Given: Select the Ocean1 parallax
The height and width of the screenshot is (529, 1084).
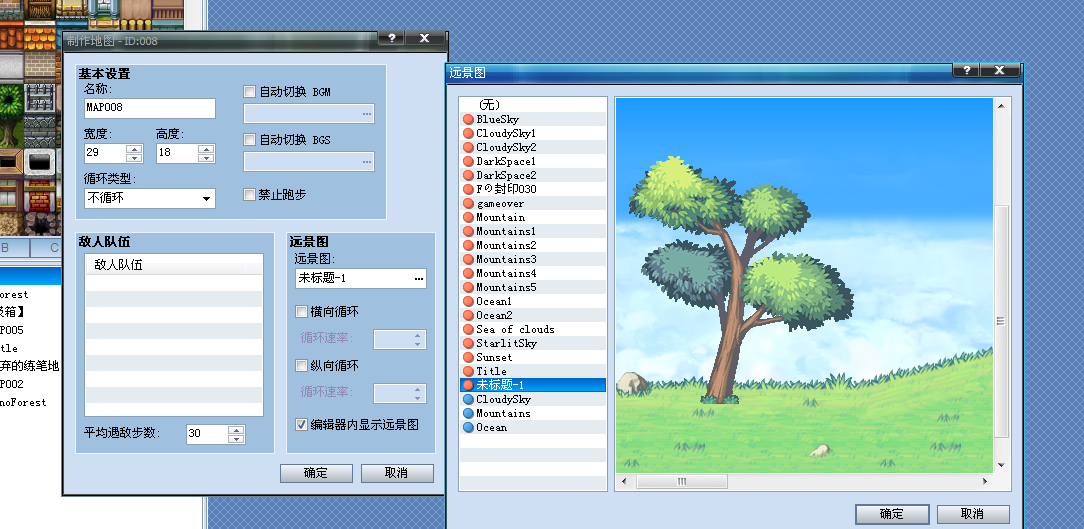Looking at the screenshot, I should pos(532,301).
